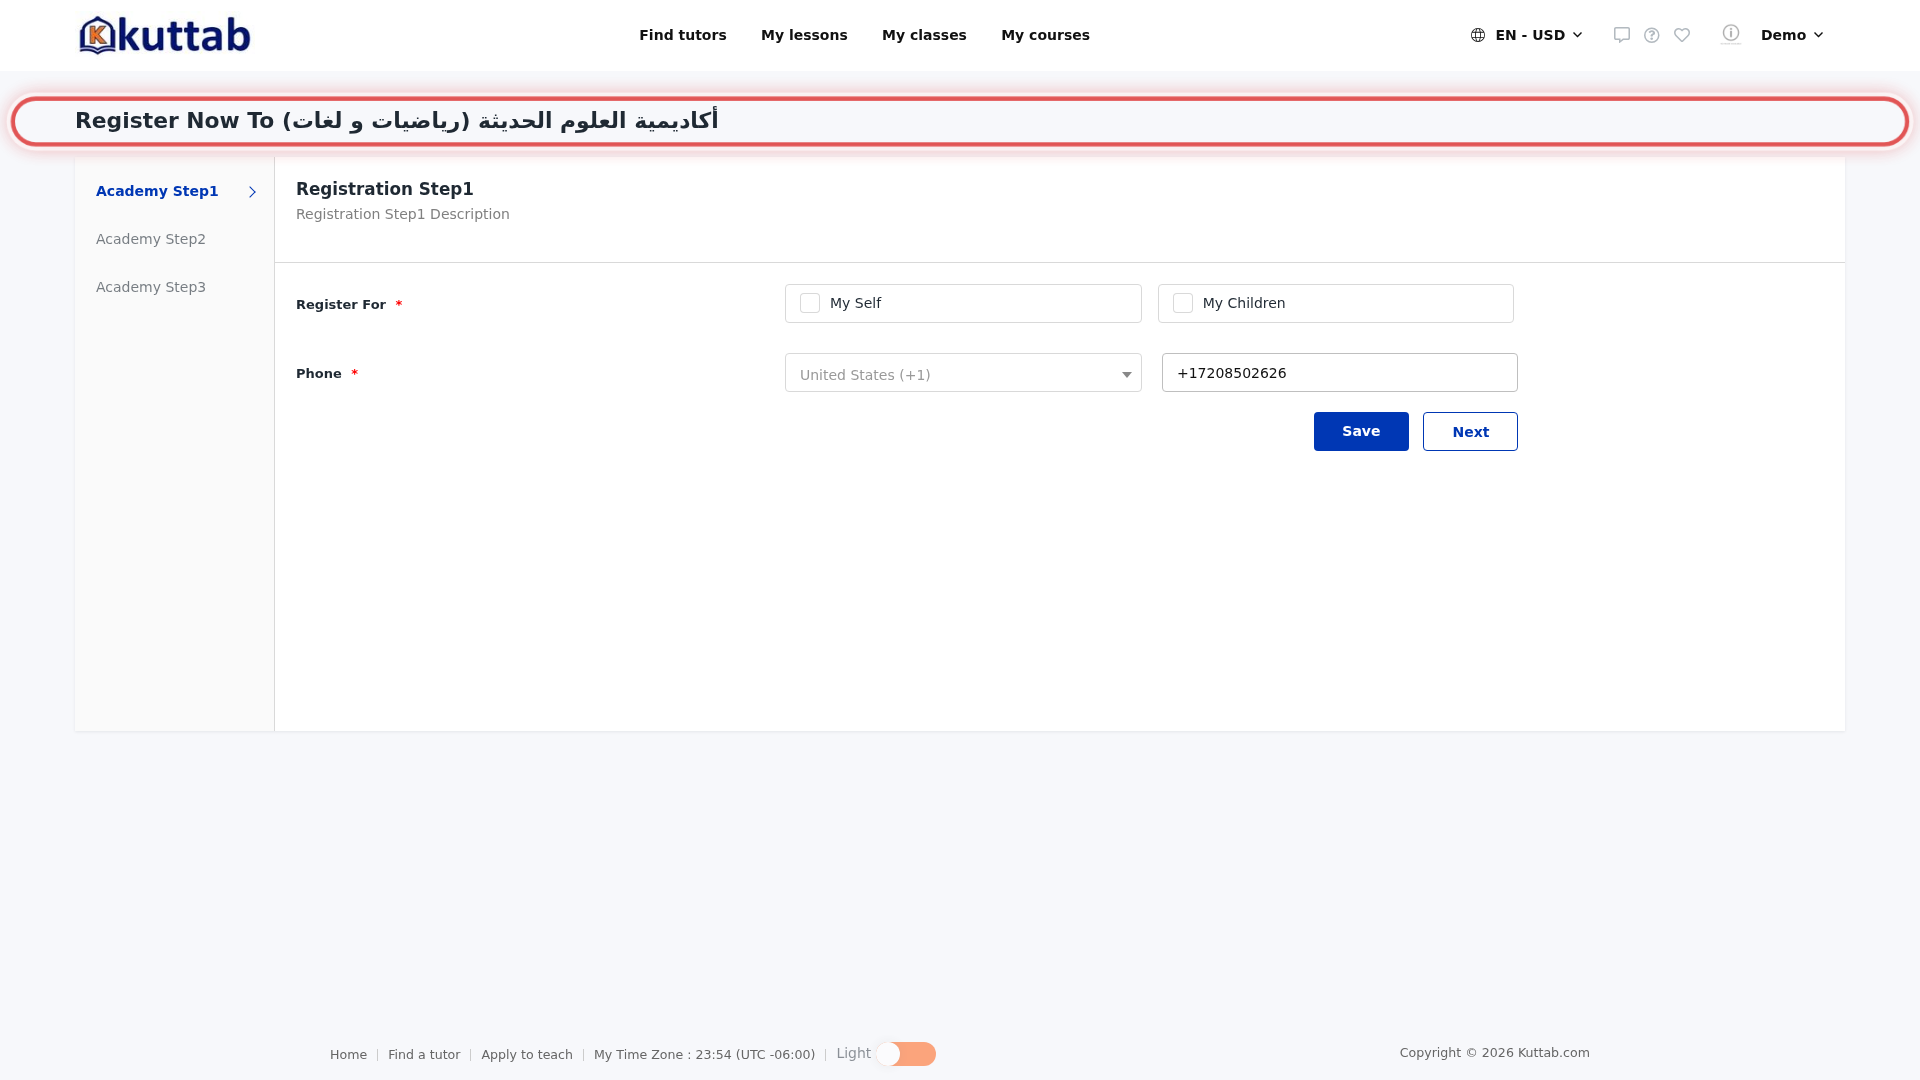The image size is (1920, 1080).
Task: Focus the phone number input field
Action: pyautogui.click(x=1340, y=373)
